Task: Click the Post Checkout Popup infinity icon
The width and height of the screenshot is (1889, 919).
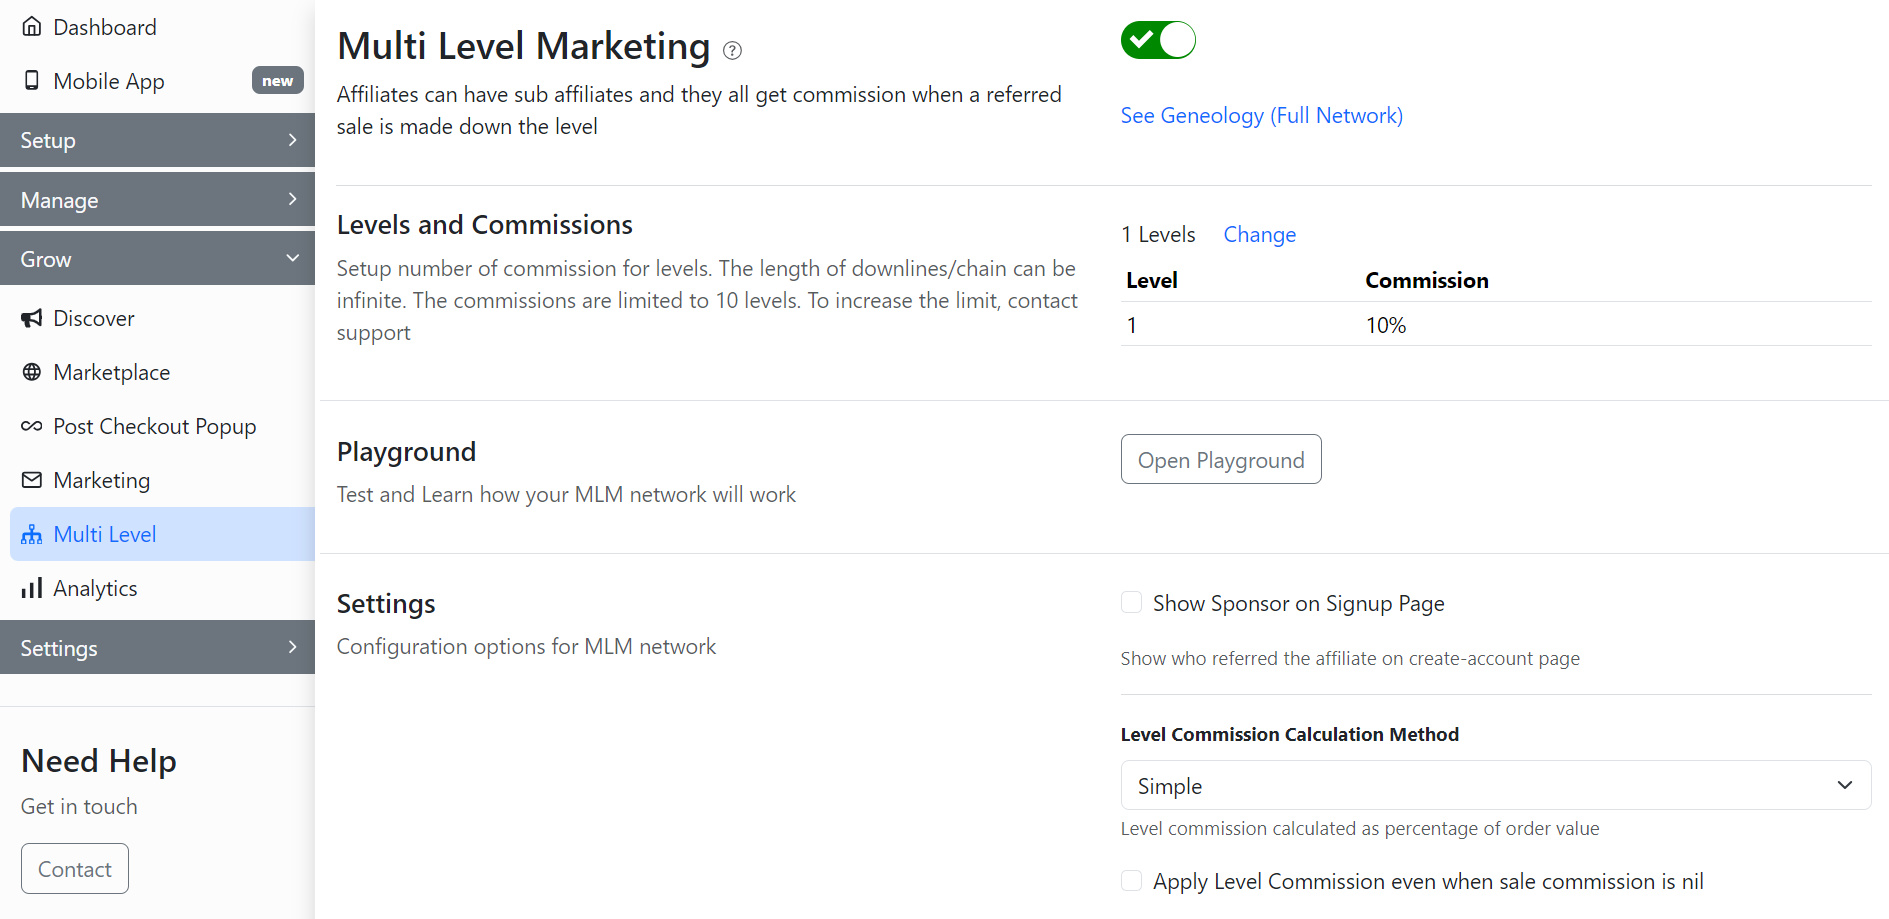Action: 32,426
